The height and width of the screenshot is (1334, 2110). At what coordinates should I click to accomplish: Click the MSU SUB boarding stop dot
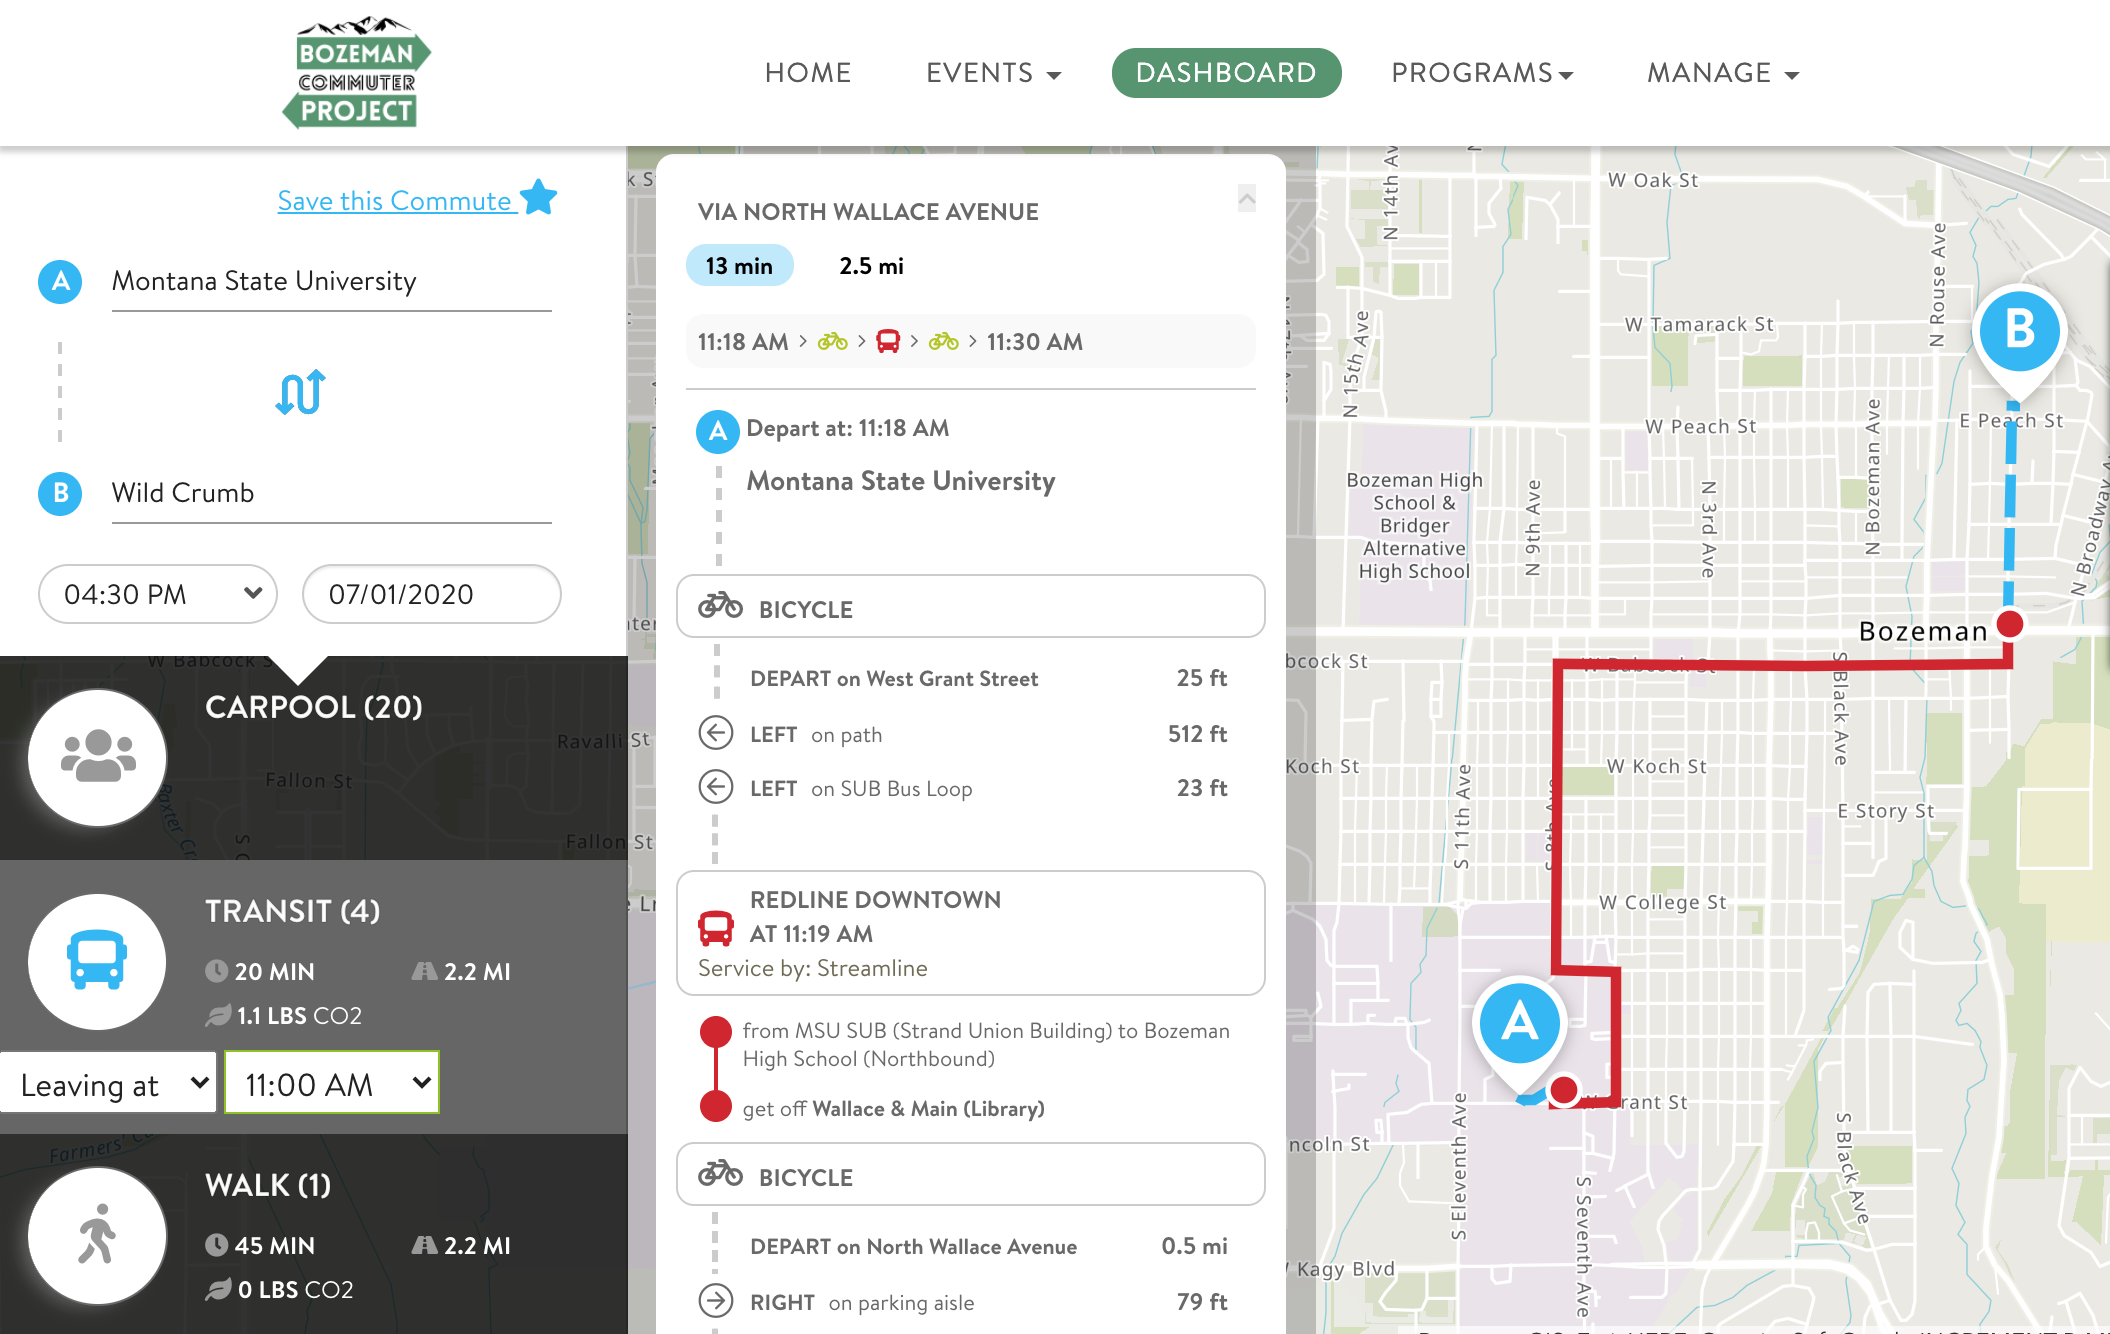pos(715,1031)
